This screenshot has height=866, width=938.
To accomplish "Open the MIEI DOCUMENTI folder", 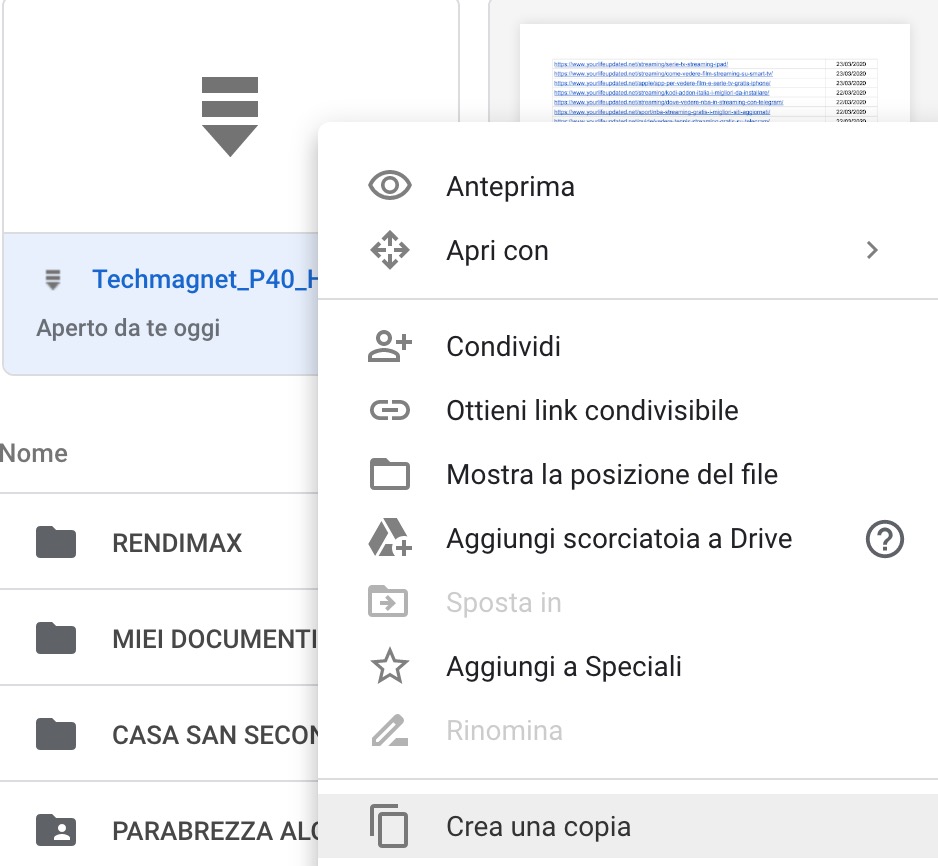I will pos(214,639).
